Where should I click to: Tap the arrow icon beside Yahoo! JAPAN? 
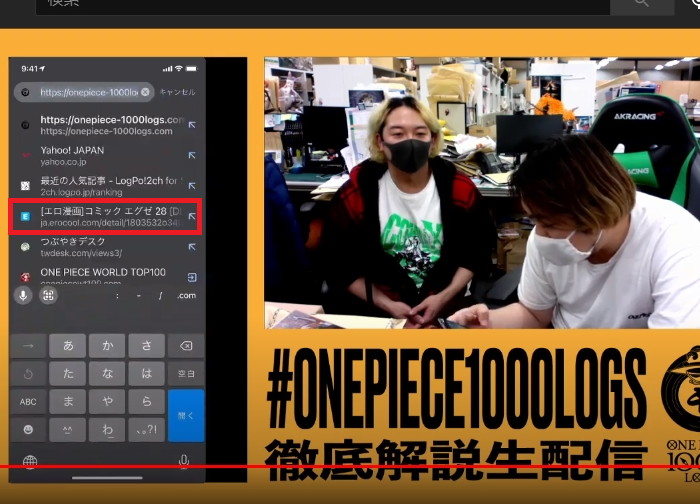[x=192, y=155]
